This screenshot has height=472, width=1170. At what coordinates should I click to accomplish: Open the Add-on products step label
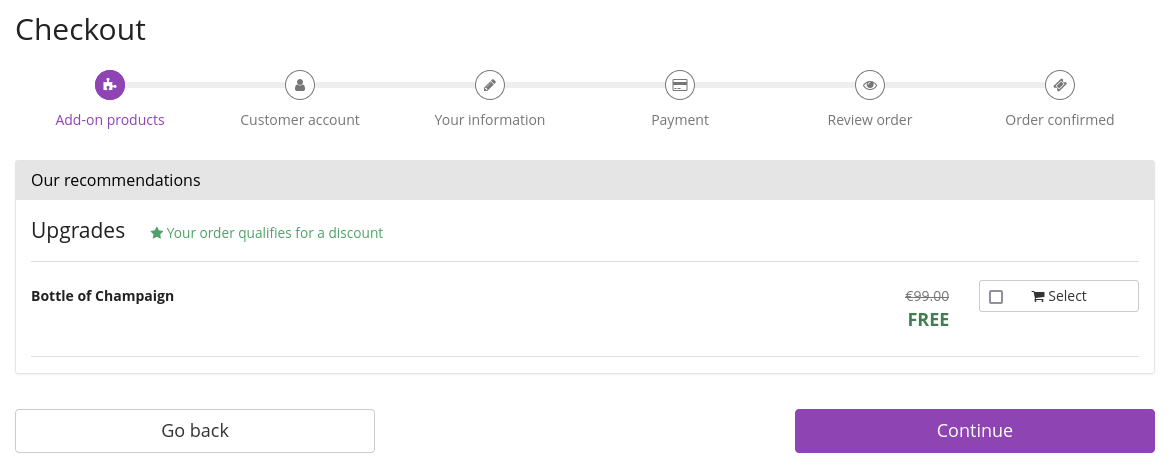pyautogui.click(x=110, y=120)
